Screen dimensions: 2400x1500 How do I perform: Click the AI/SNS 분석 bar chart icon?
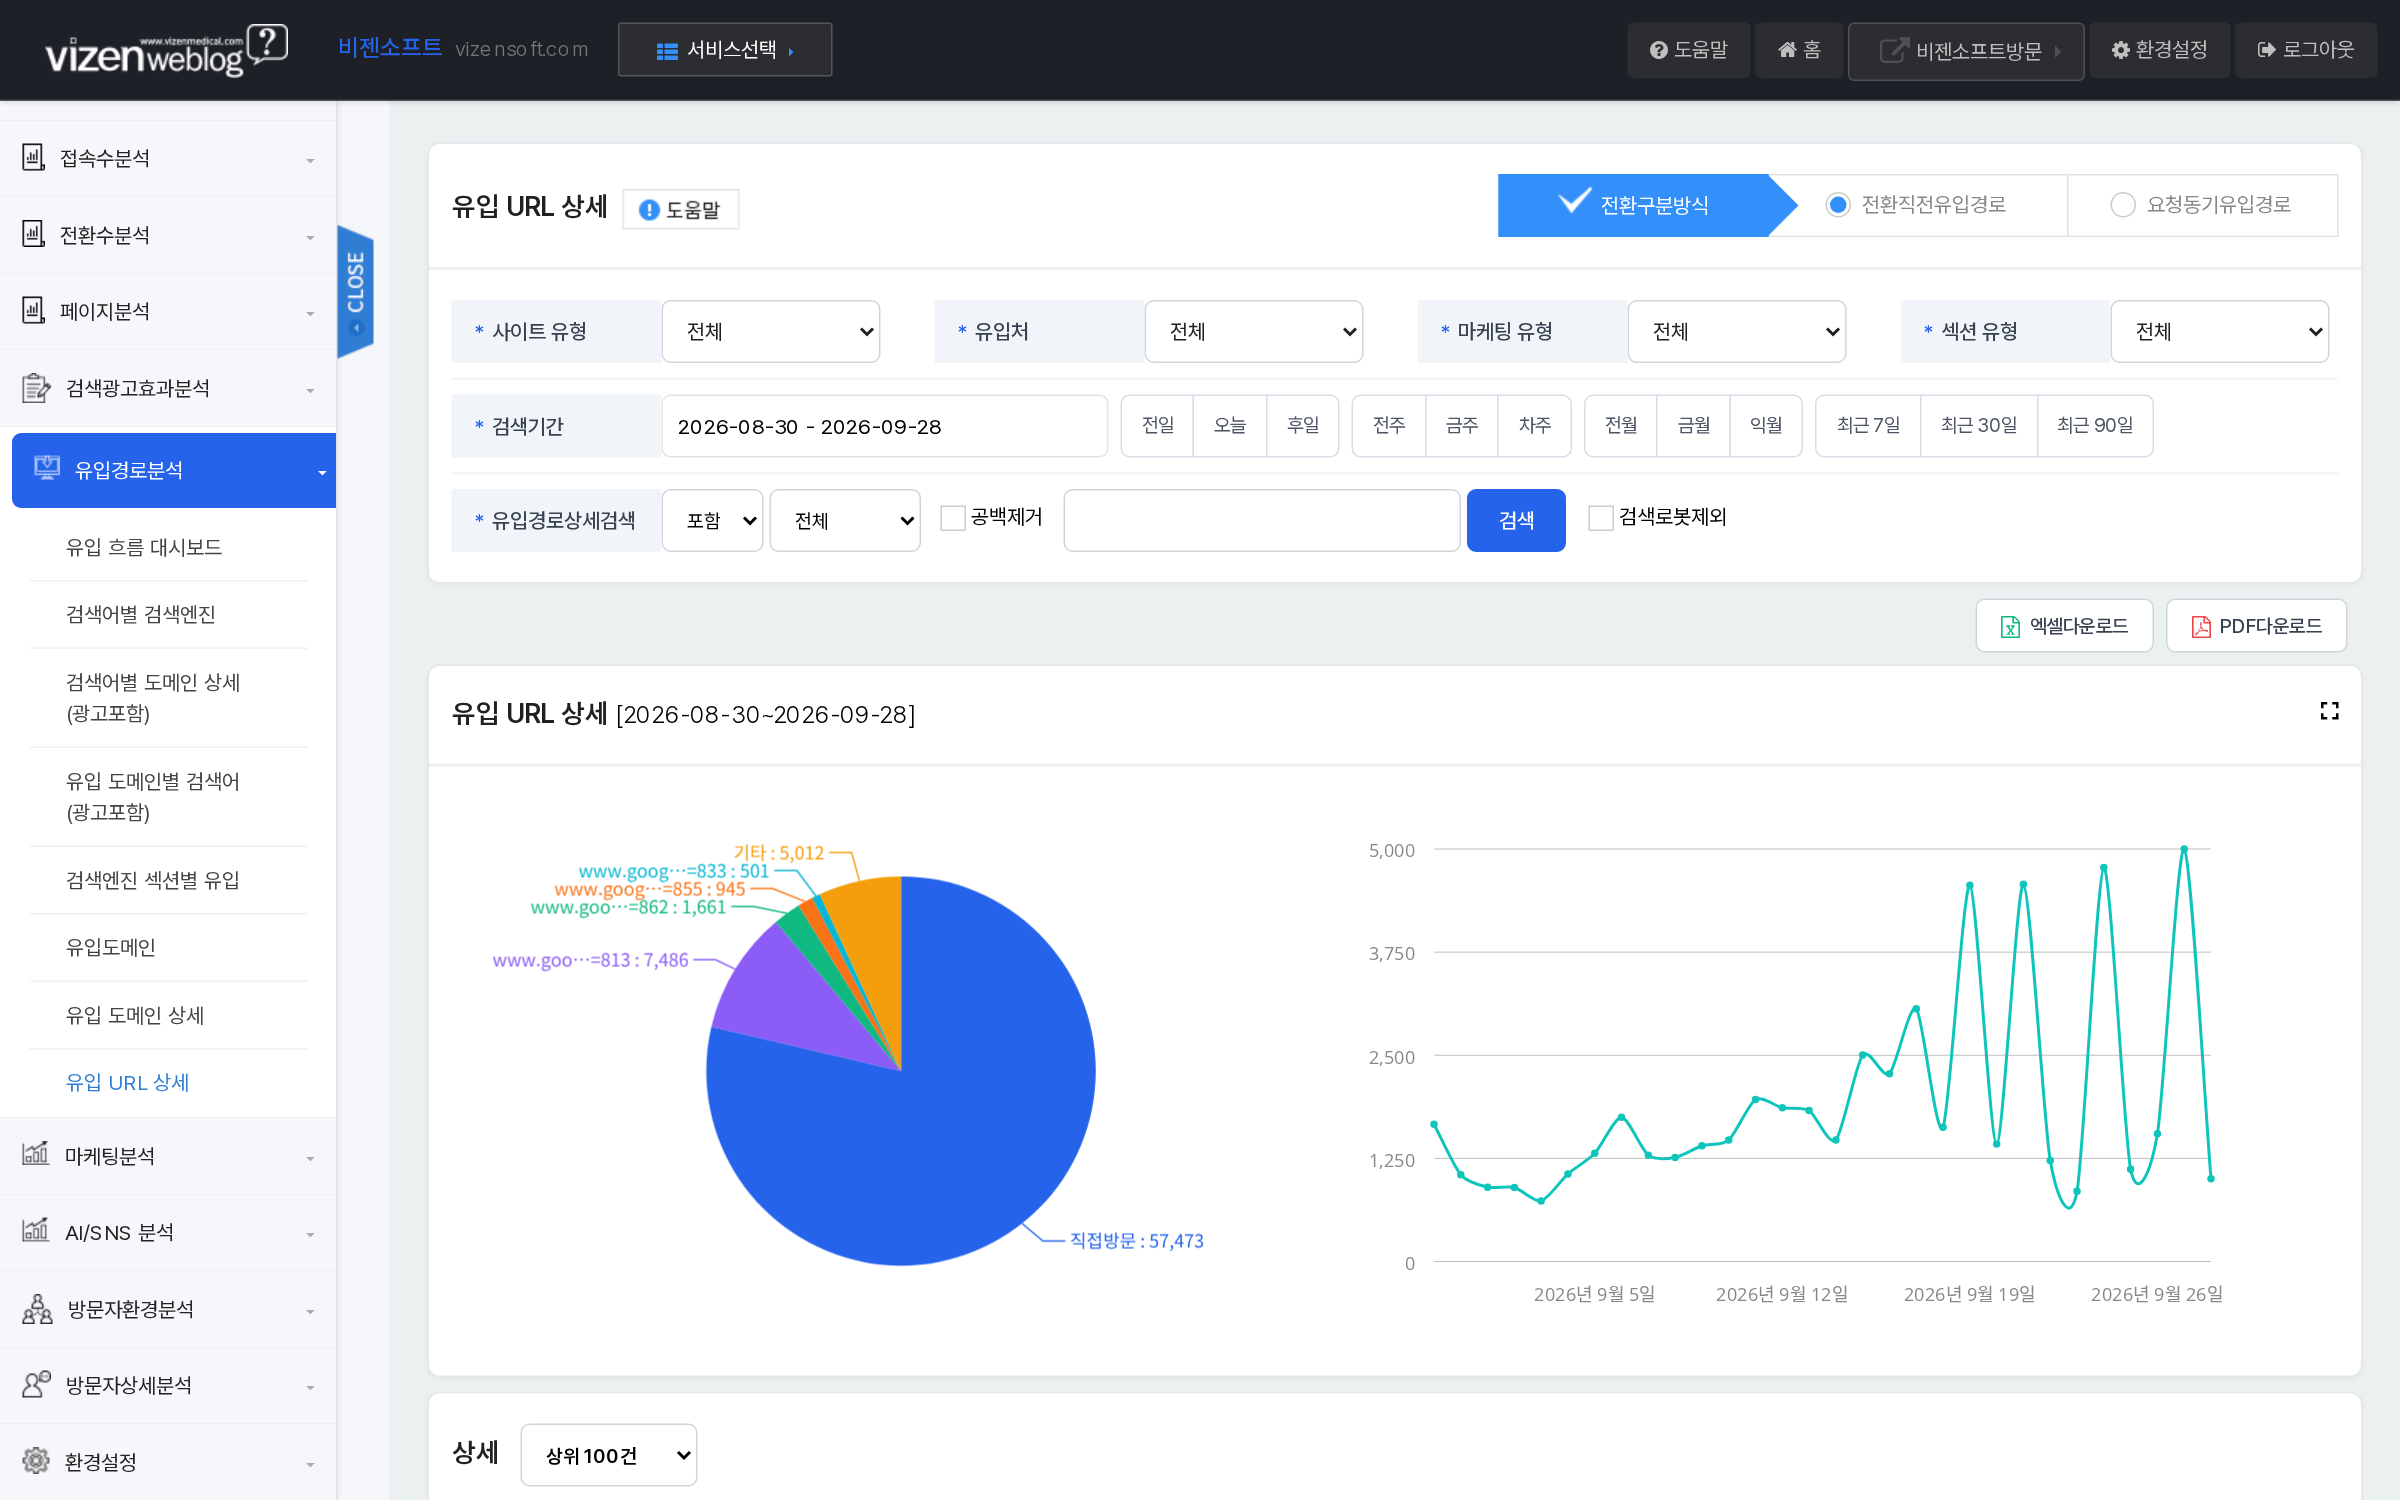pyautogui.click(x=35, y=1230)
